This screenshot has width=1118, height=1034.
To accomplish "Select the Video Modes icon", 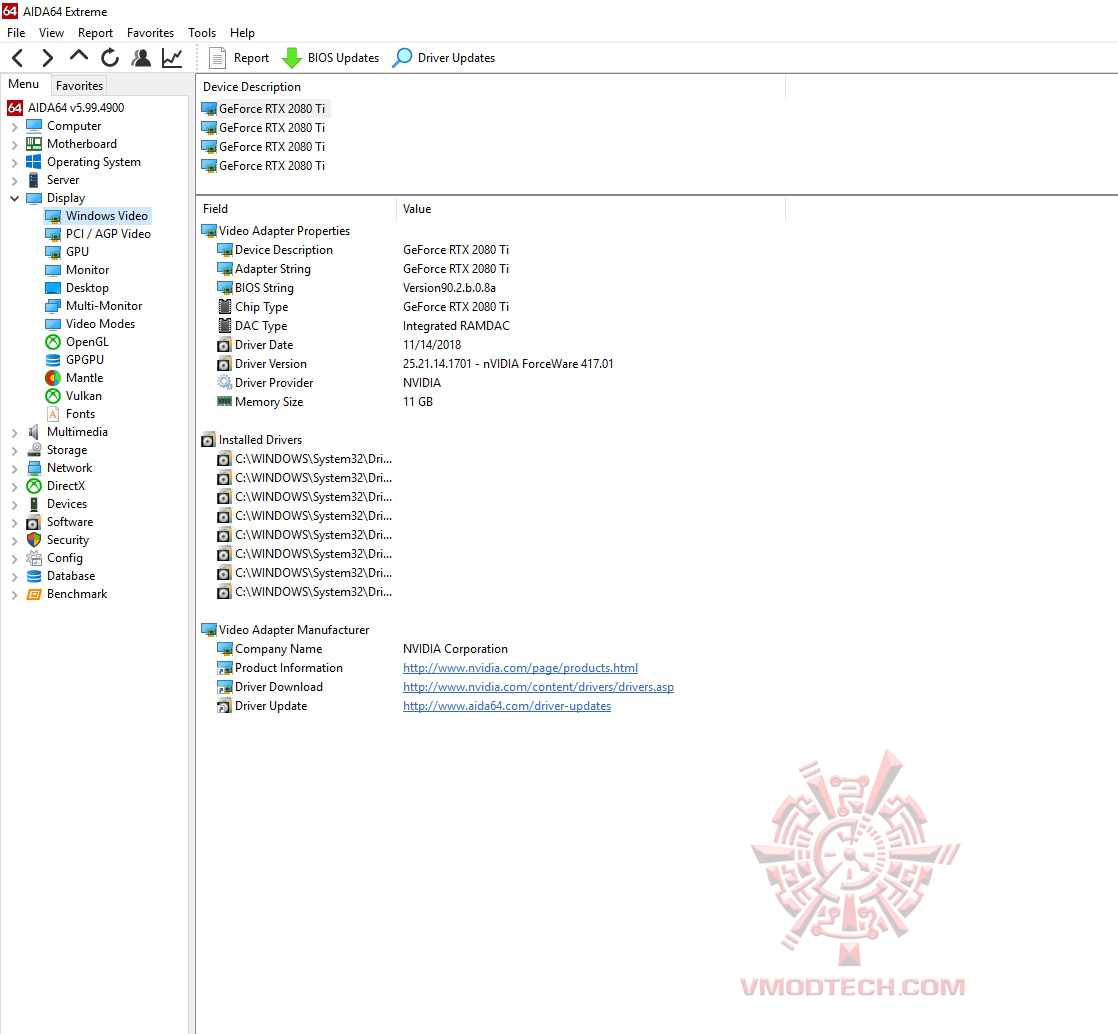I will click(x=53, y=324).
